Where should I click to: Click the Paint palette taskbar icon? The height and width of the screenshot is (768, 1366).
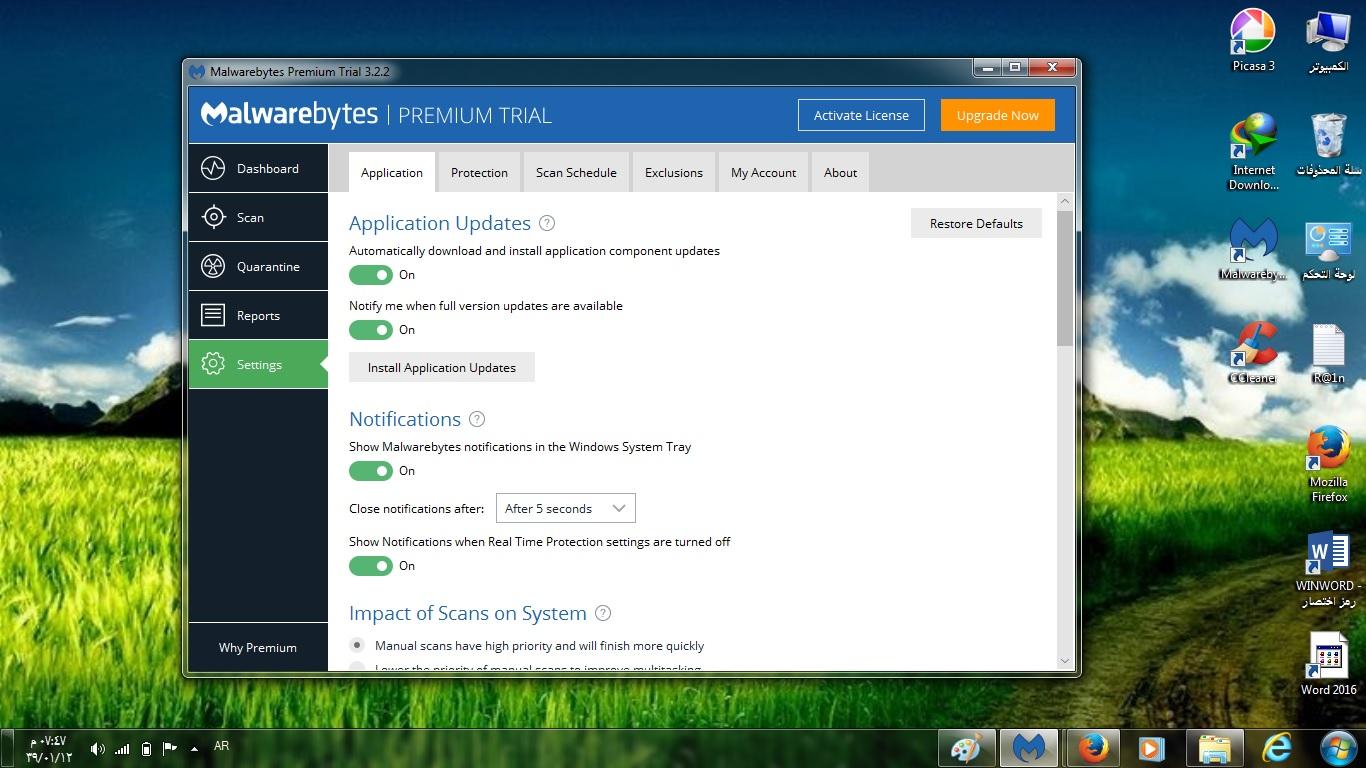point(966,747)
